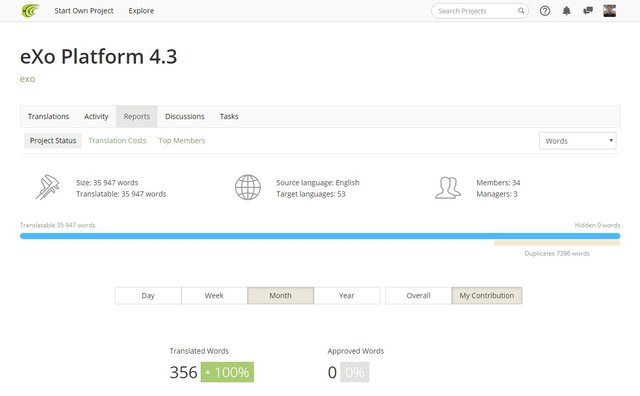Open notifications bell icon
Screen dimensions: 640x396
tap(567, 11)
